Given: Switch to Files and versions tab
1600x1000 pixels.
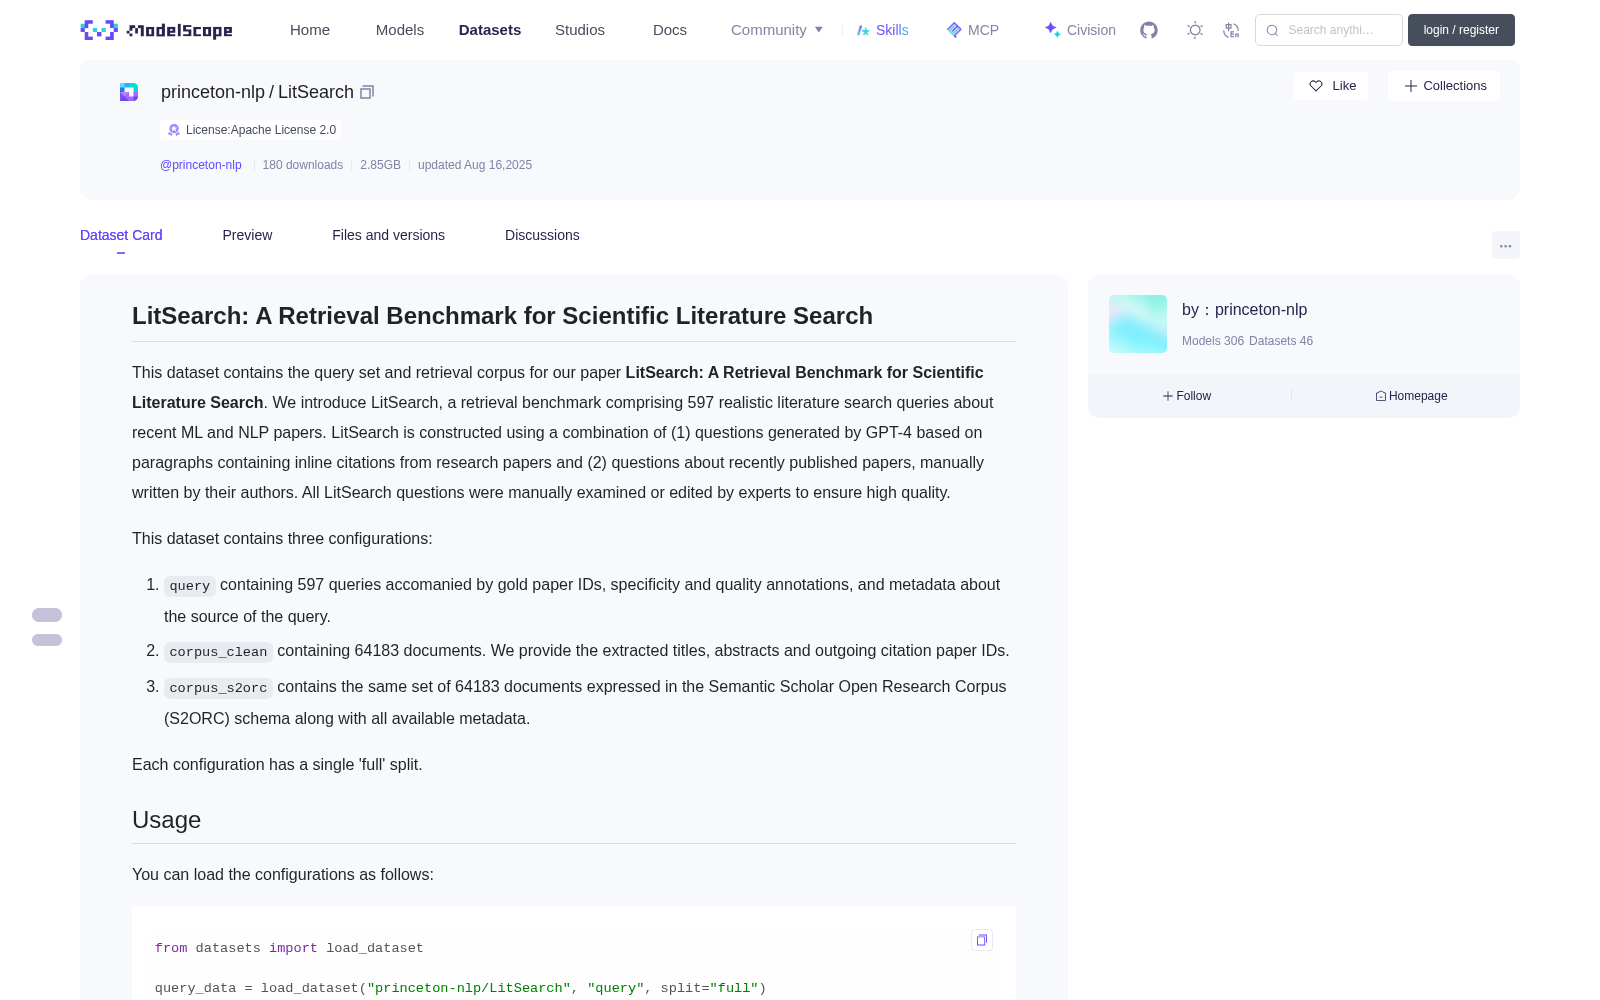Looking at the screenshot, I should tap(388, 235).
